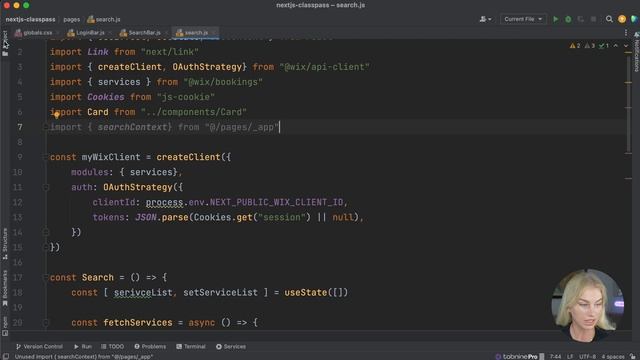Click the Run with Coverage icon
640x360 pixels.
[580, 19]
